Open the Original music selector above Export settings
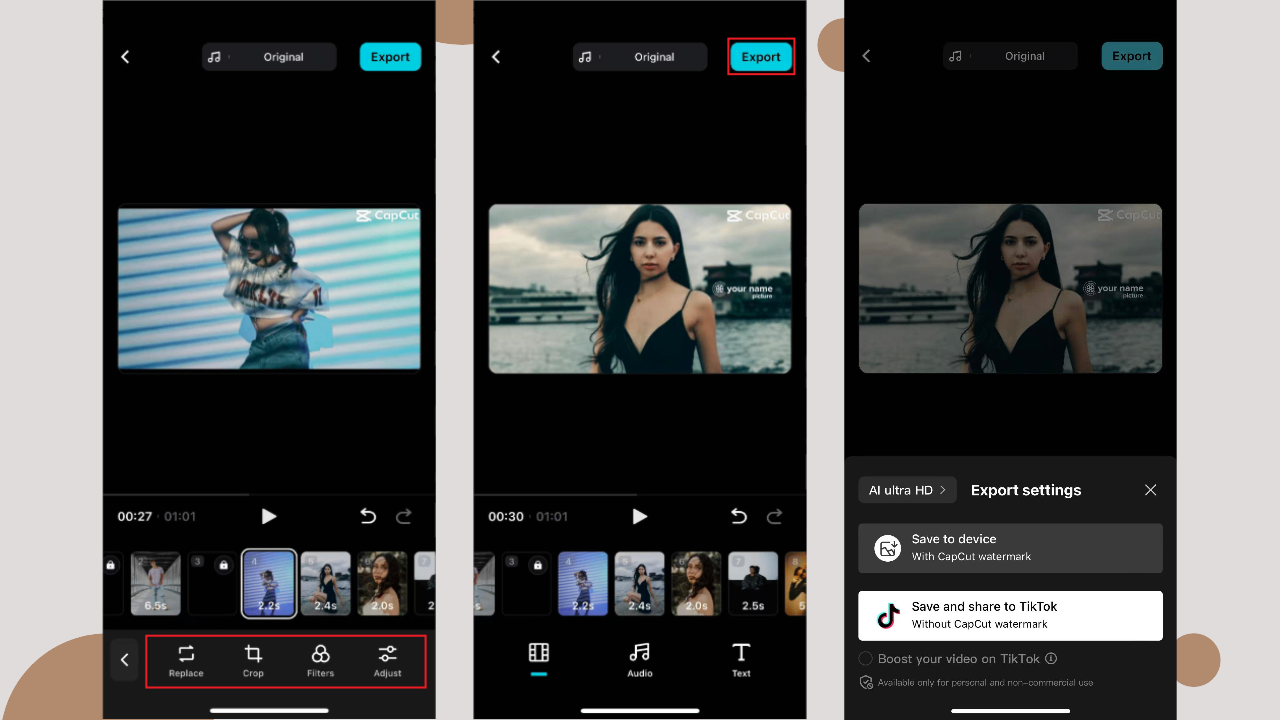 (x=1010, y=56)
